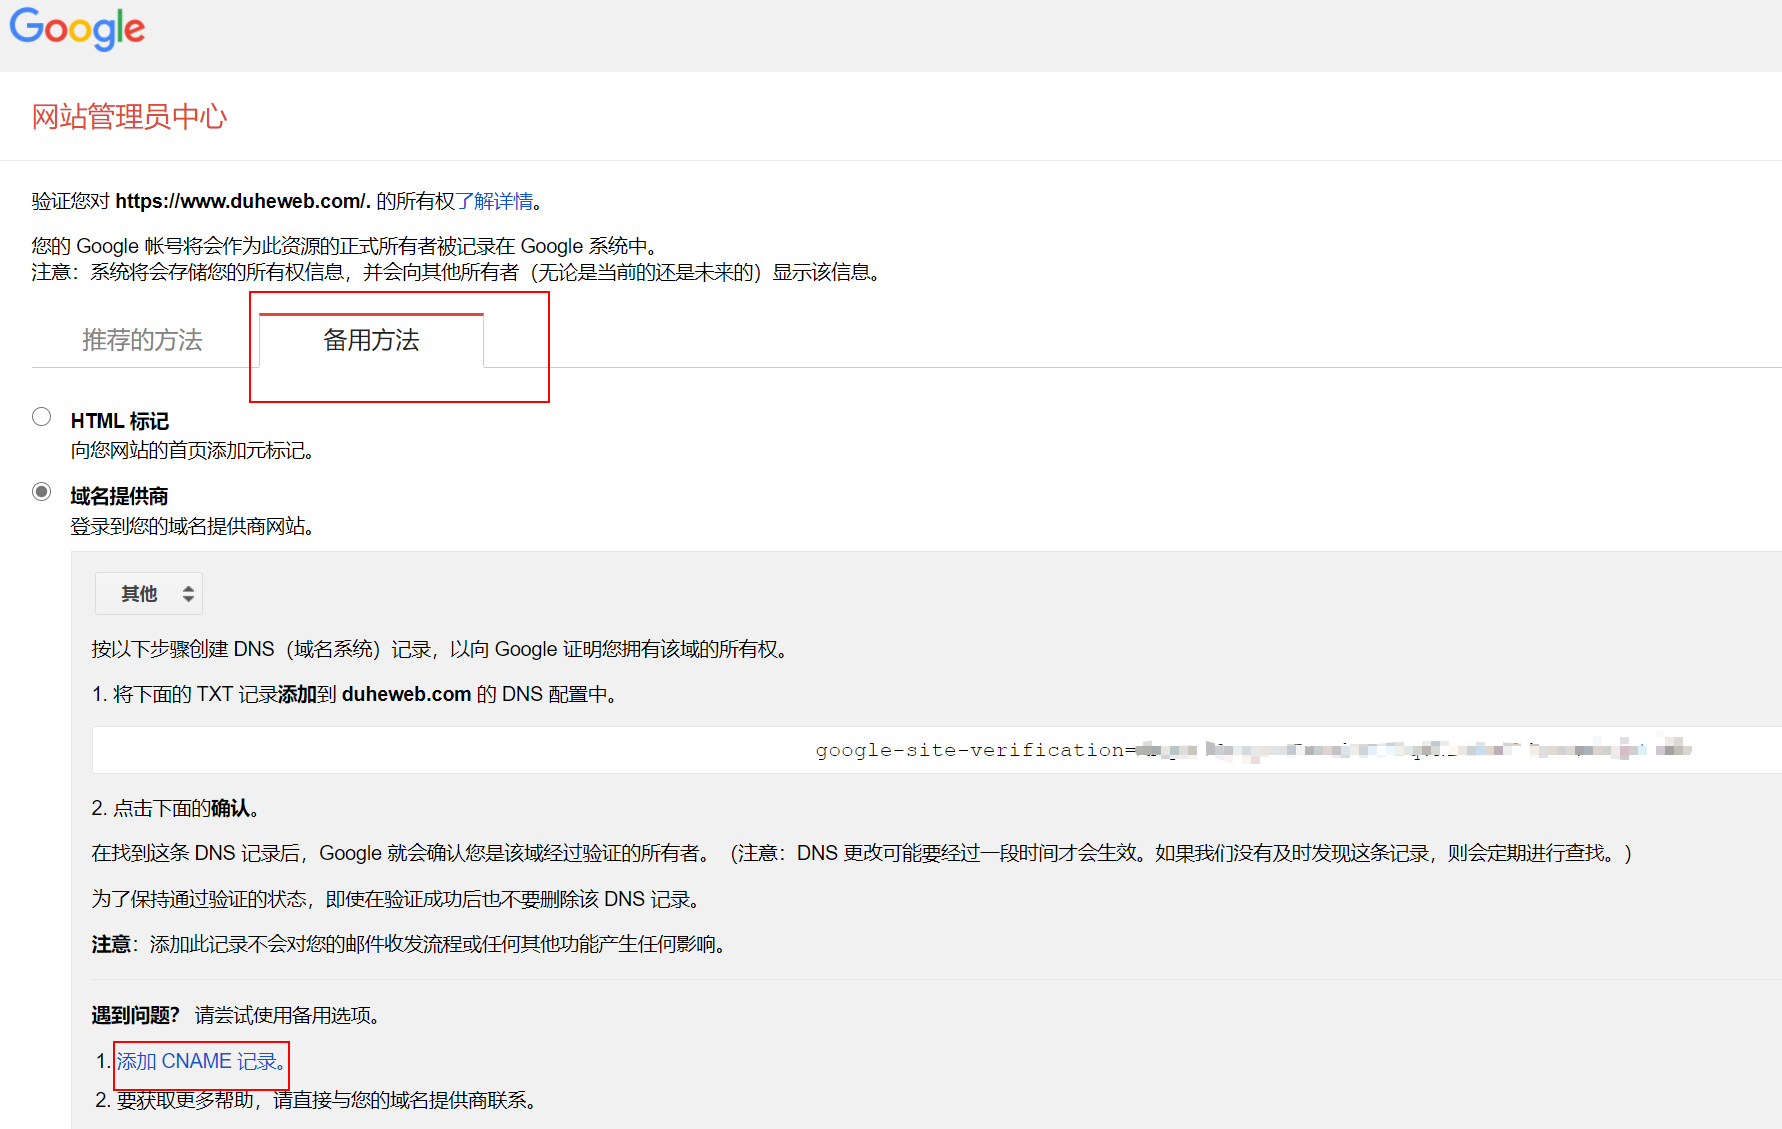
Task: Select the 域名提供商 radio button
Action: [41, 492]
